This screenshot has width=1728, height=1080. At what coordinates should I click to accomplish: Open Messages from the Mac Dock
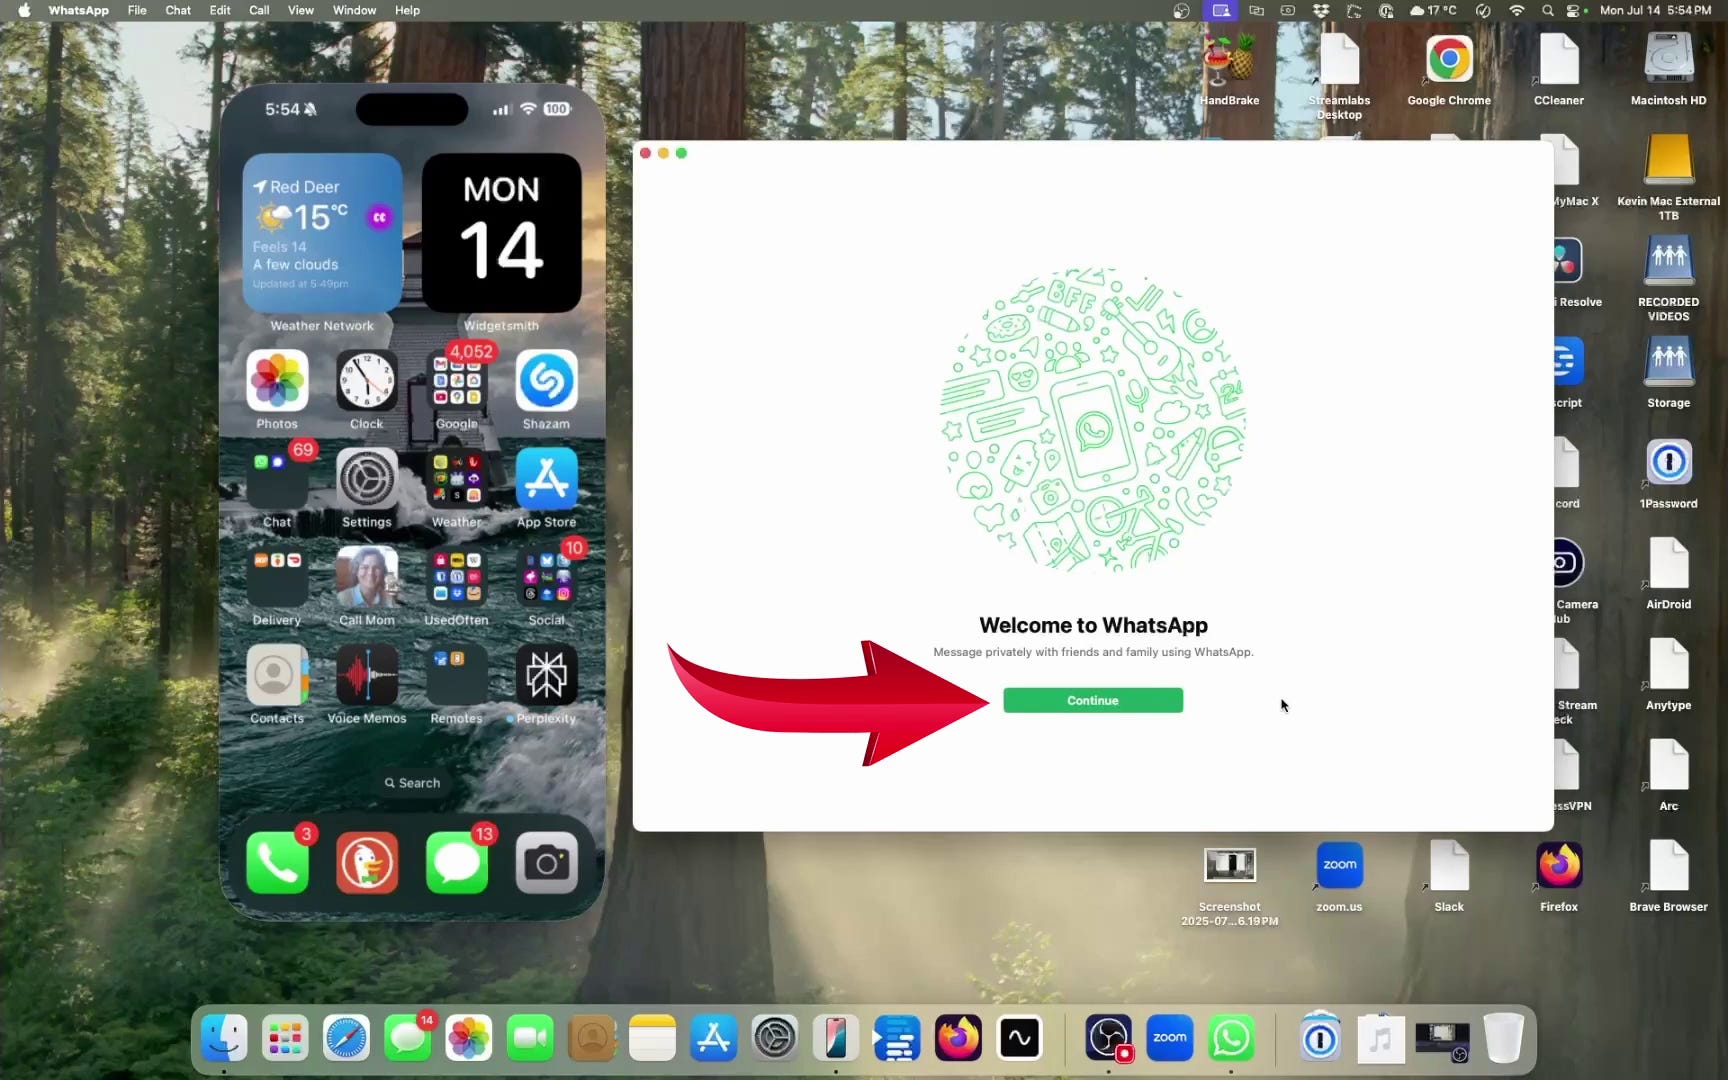click(408, 1039)
